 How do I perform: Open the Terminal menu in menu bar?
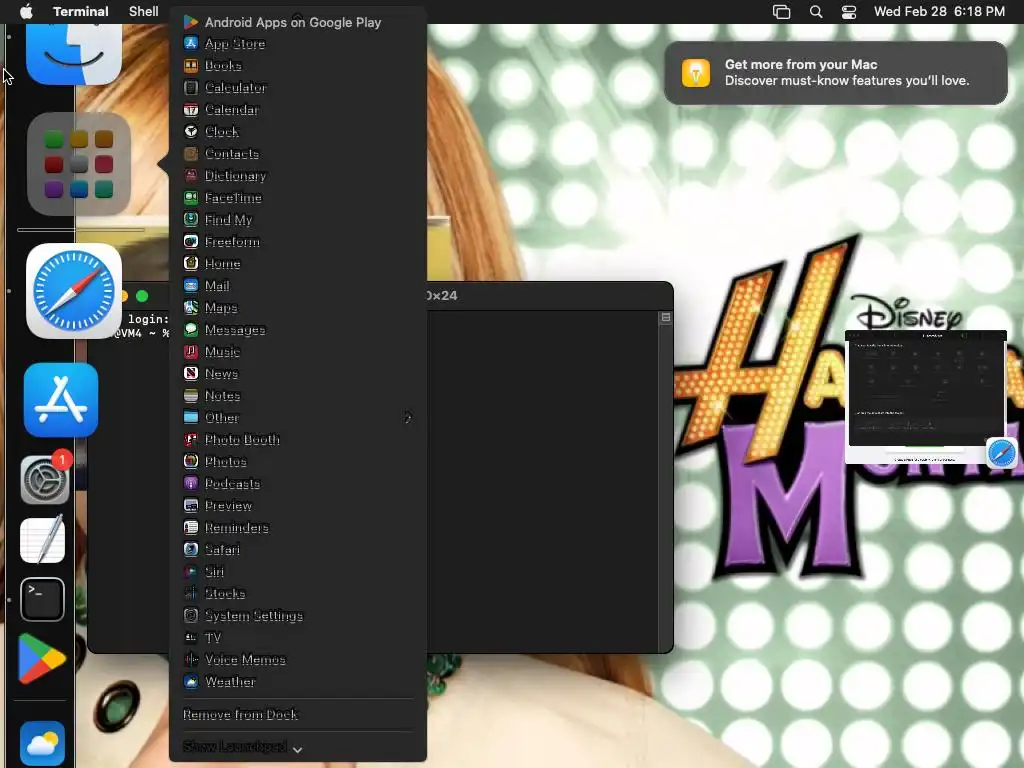click(x=81, y=11)
